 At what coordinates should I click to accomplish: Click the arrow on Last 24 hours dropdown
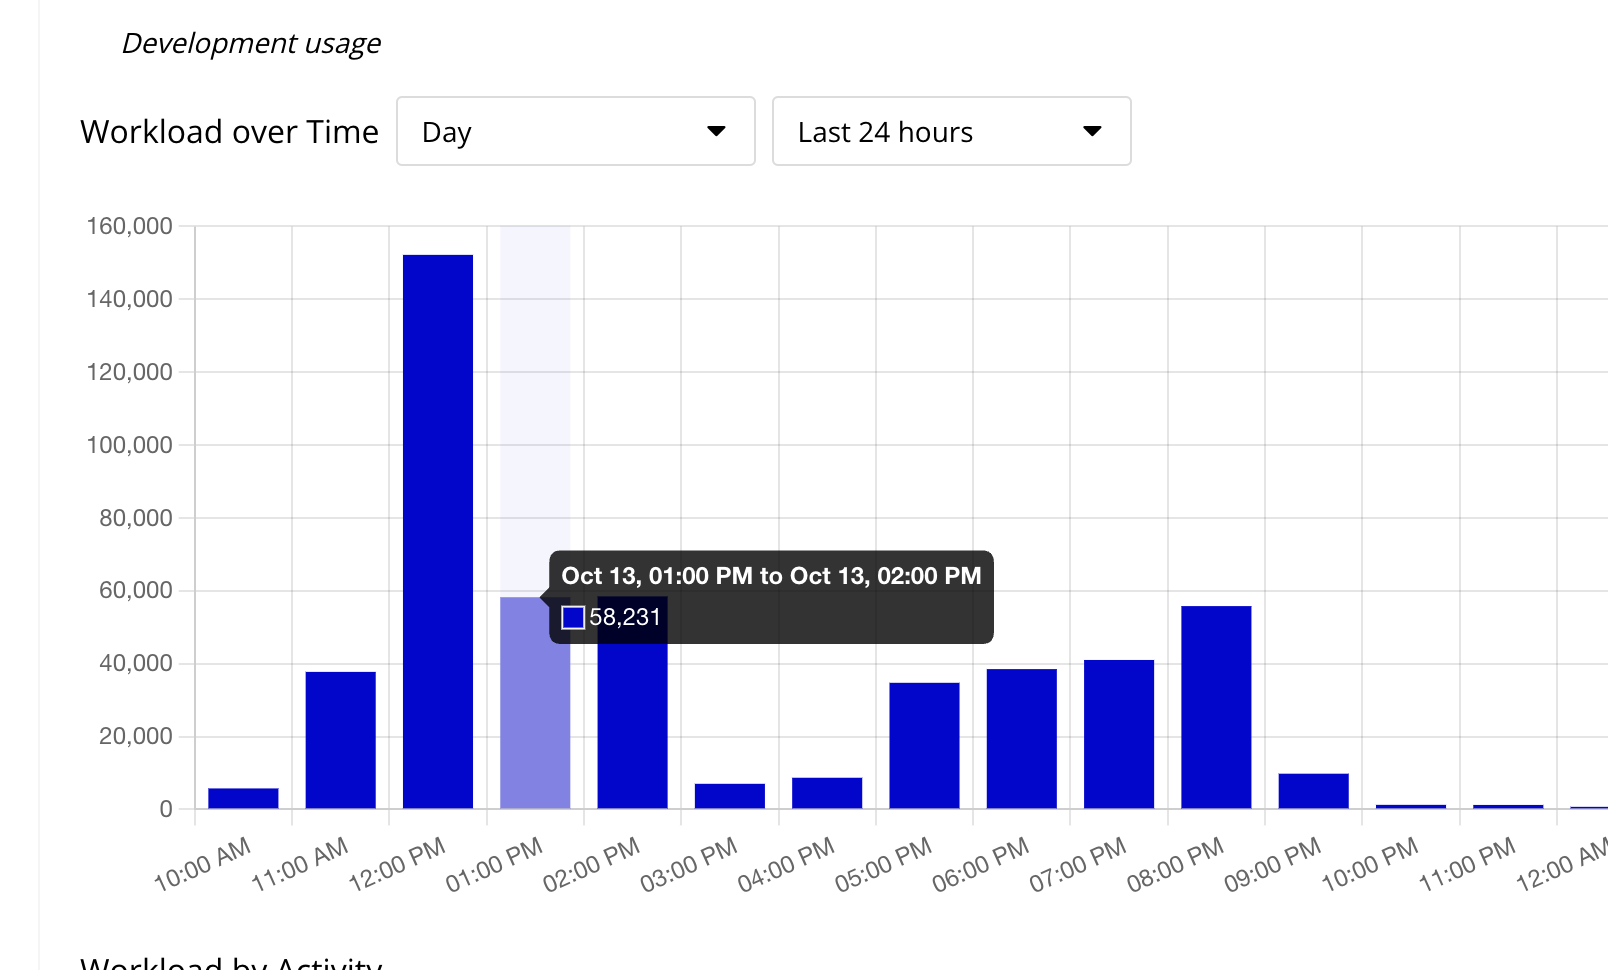point(1092,131)
